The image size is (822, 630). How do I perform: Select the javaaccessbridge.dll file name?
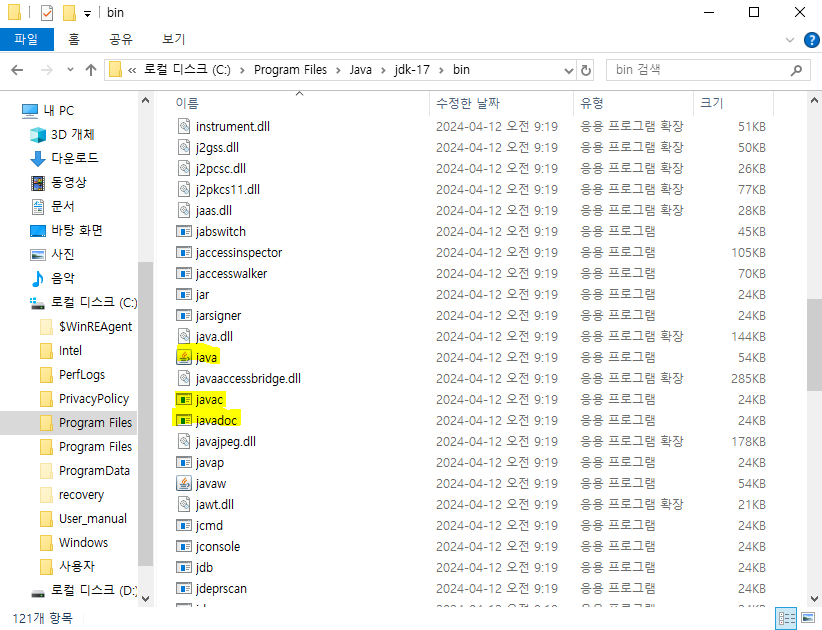[x=248, y=378]
